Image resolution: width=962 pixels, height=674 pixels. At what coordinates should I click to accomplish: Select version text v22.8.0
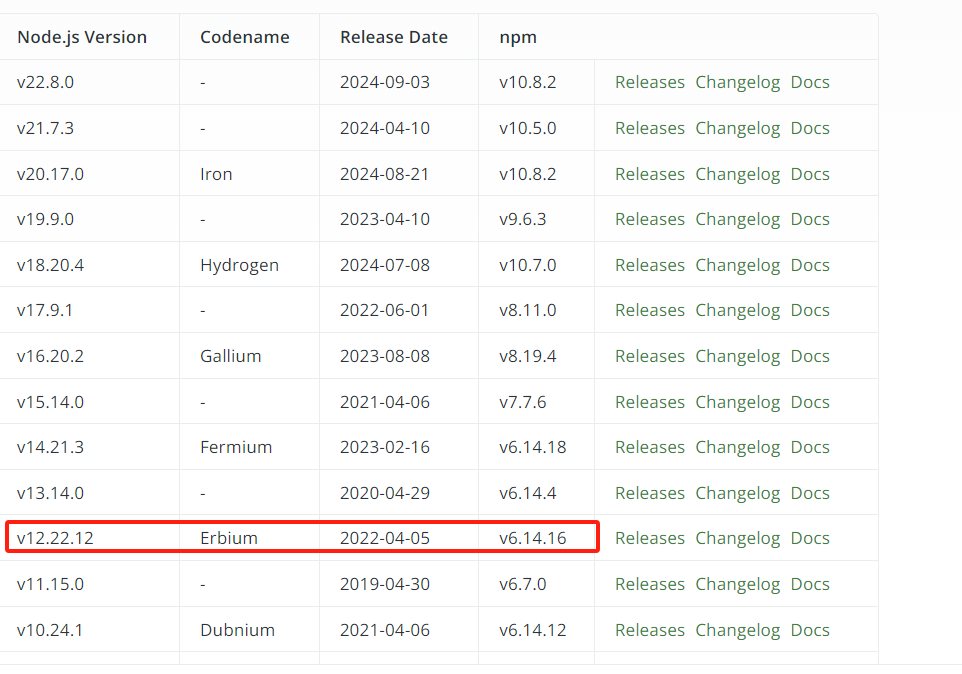click(x=45, y=82)
